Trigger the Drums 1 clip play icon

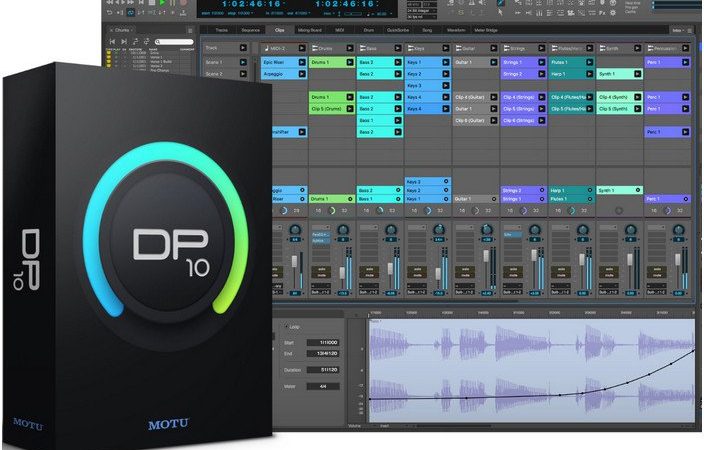click(350, 62)
